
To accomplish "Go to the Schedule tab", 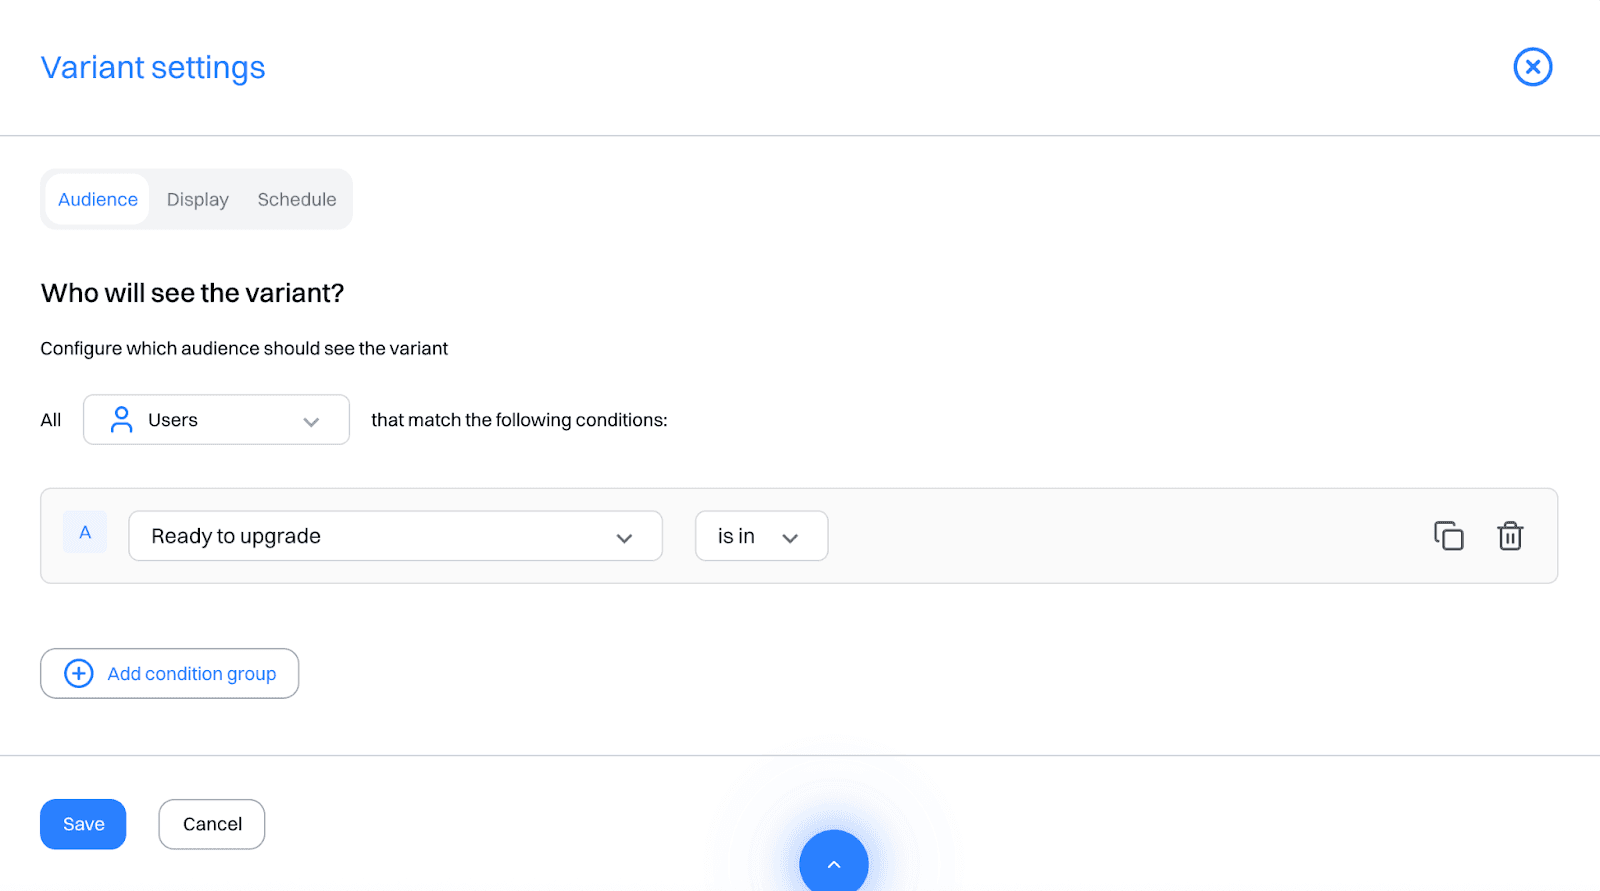I will point(297,200).
